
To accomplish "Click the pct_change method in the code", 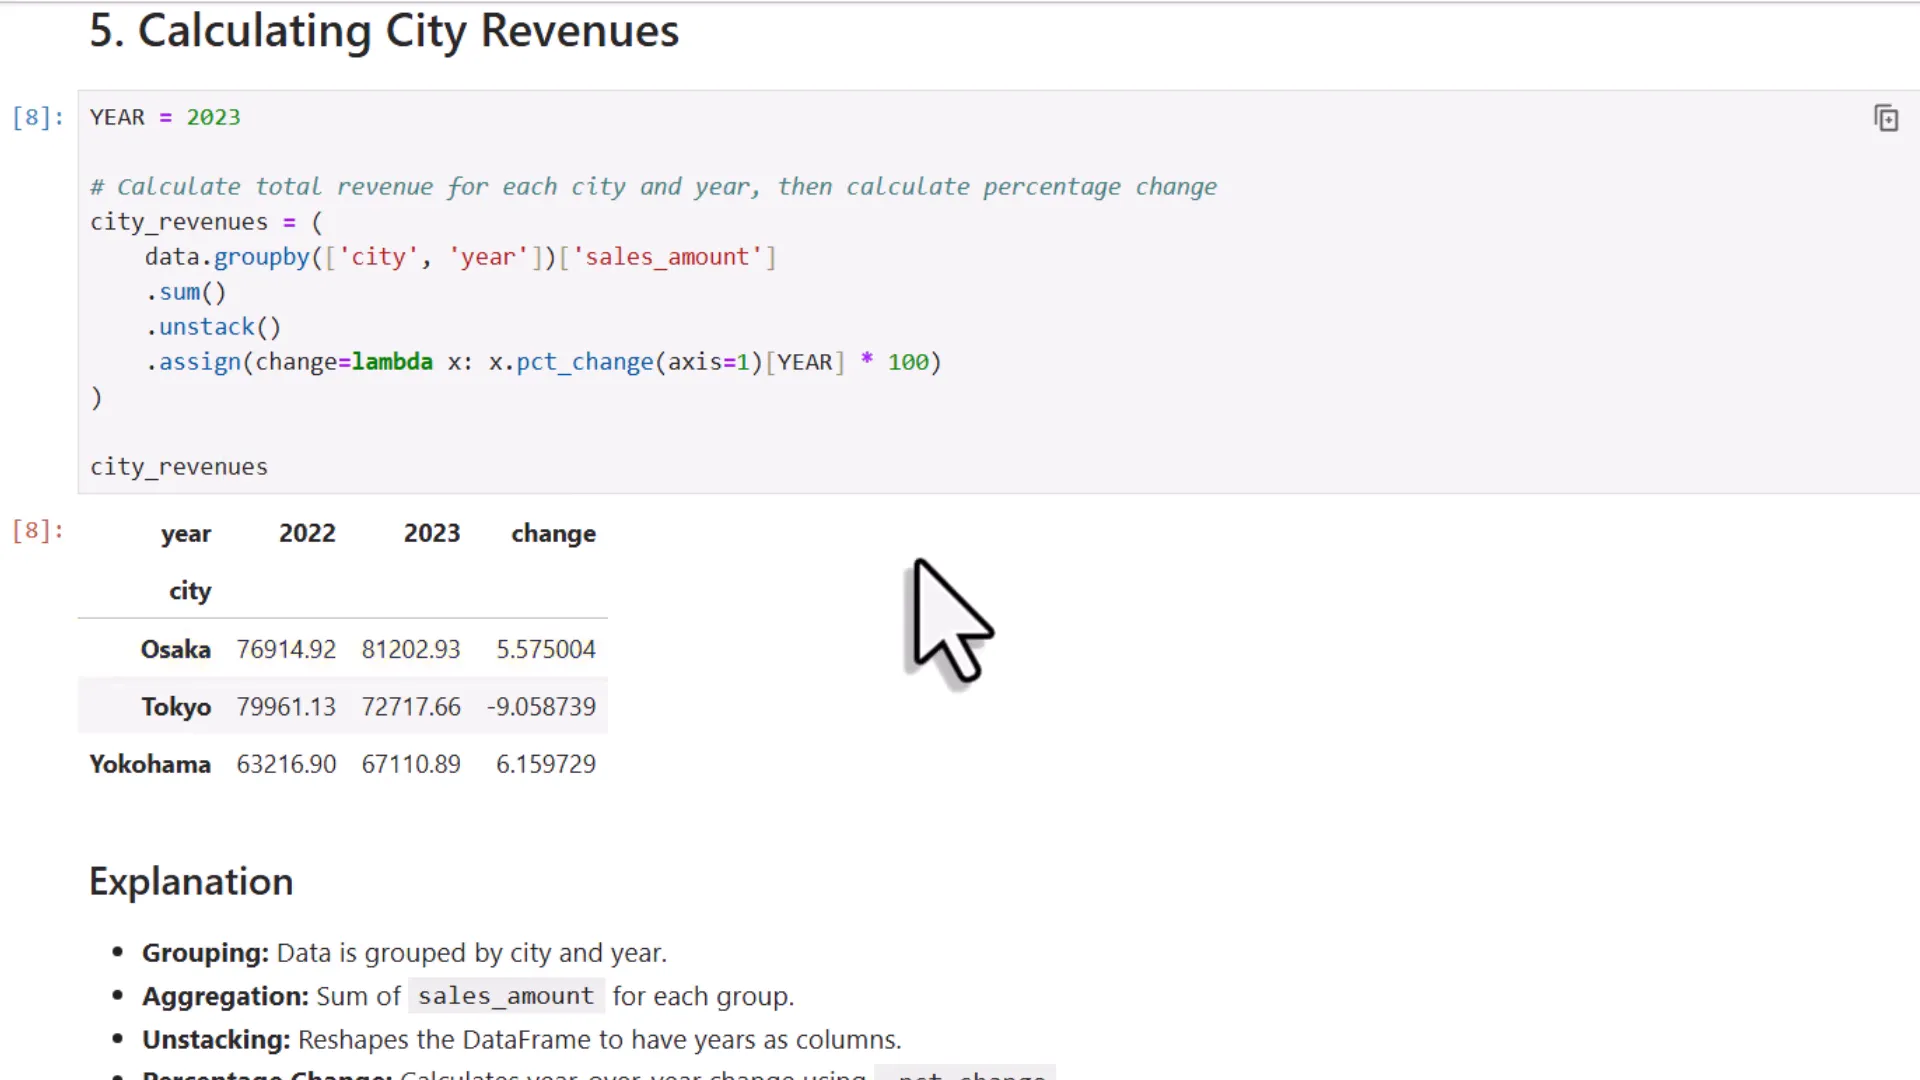I will 583,361.
